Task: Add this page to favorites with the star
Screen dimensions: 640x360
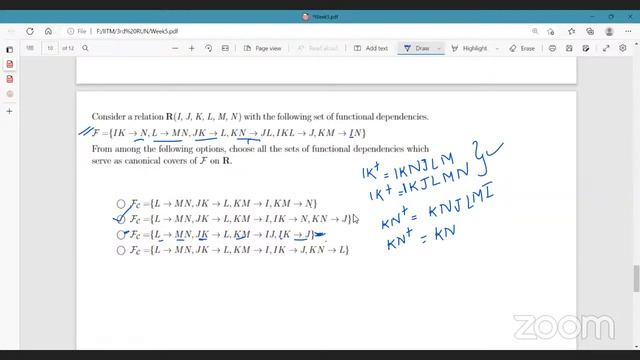Action: coord(571,31)
